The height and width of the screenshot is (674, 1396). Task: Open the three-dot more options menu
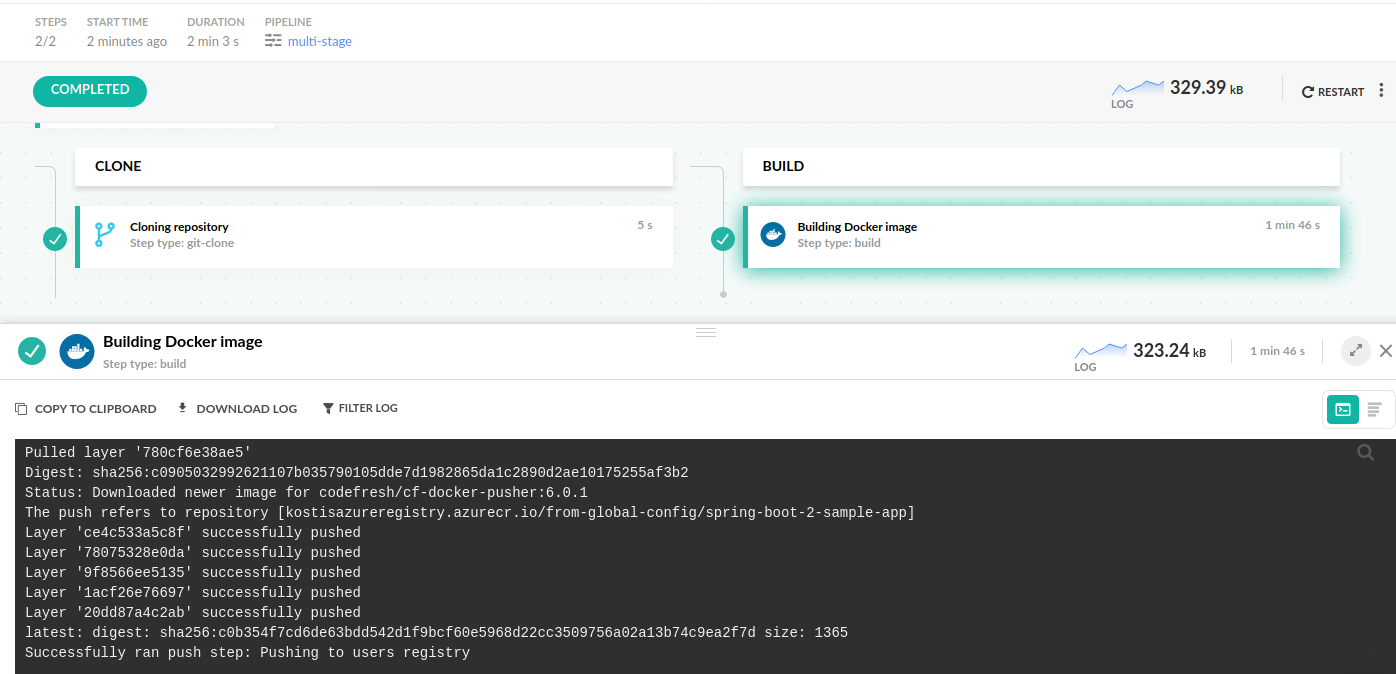(x=1381, y=91)
